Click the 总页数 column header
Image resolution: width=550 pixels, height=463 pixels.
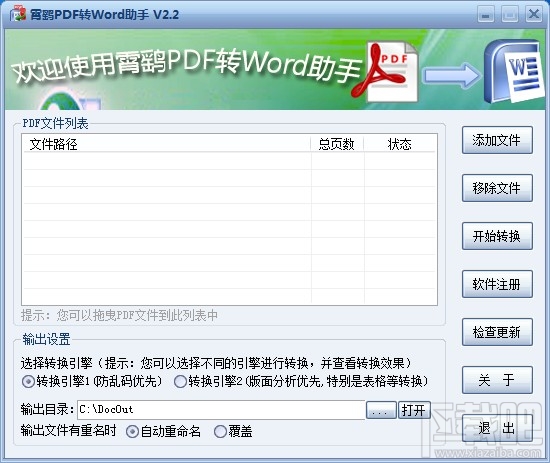(x=337, y=144)
